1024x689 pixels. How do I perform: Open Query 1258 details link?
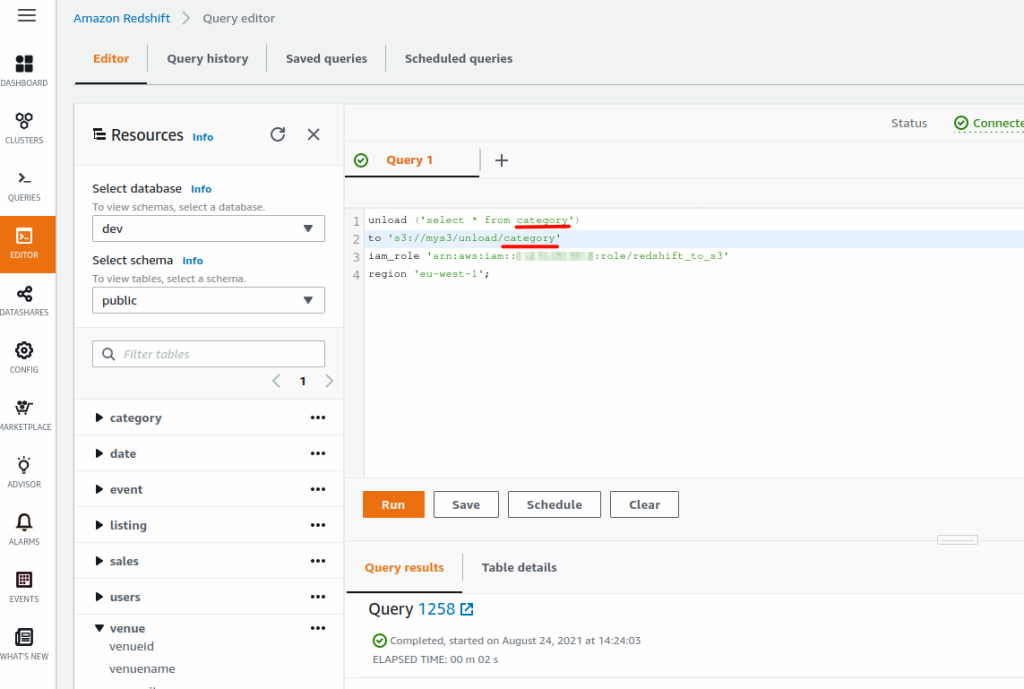click(438, 607)
